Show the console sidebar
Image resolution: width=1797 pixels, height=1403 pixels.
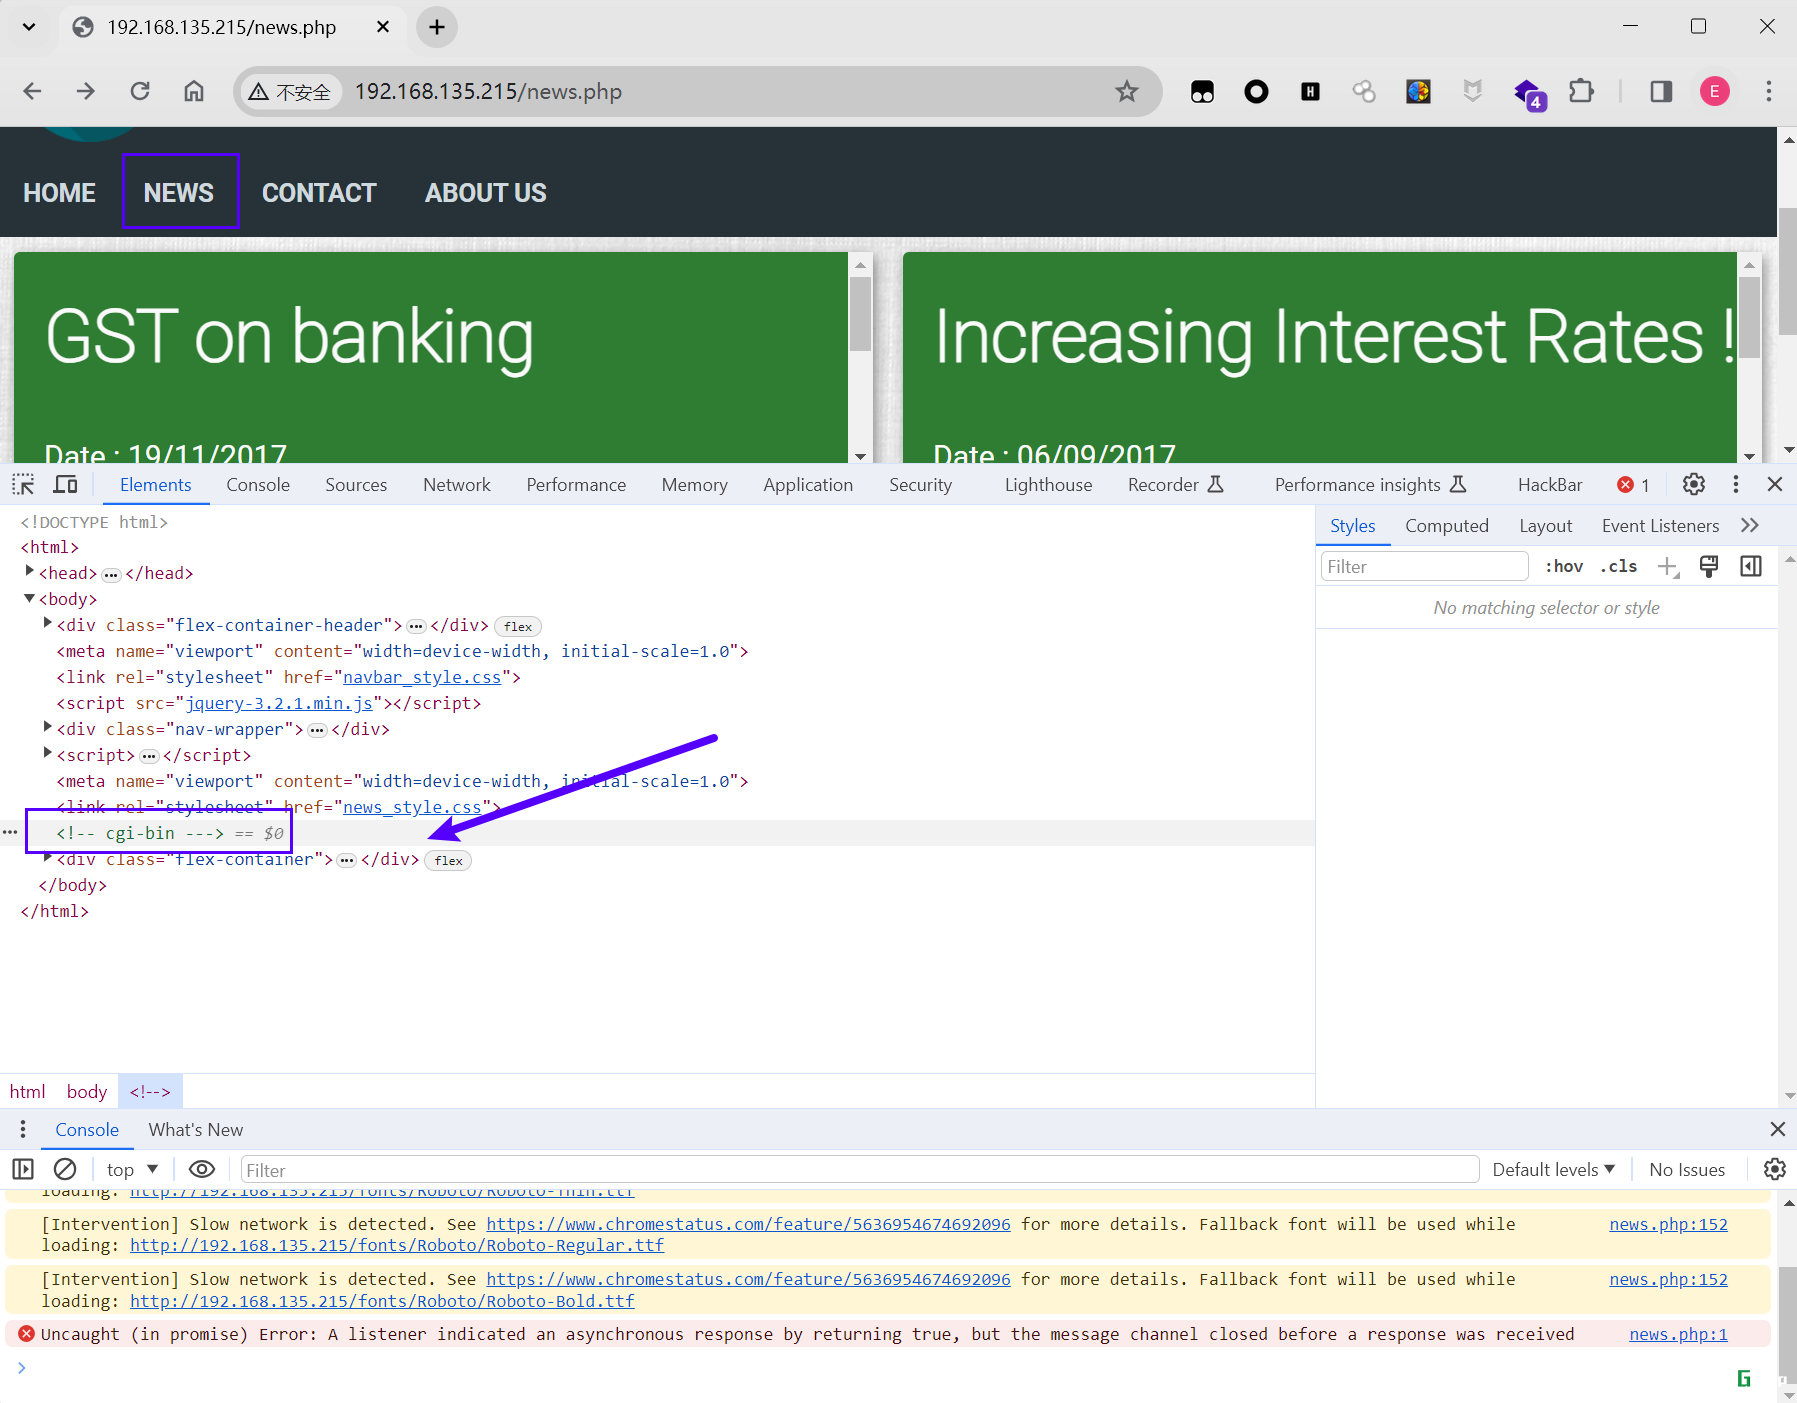(x=23, y=1169)
